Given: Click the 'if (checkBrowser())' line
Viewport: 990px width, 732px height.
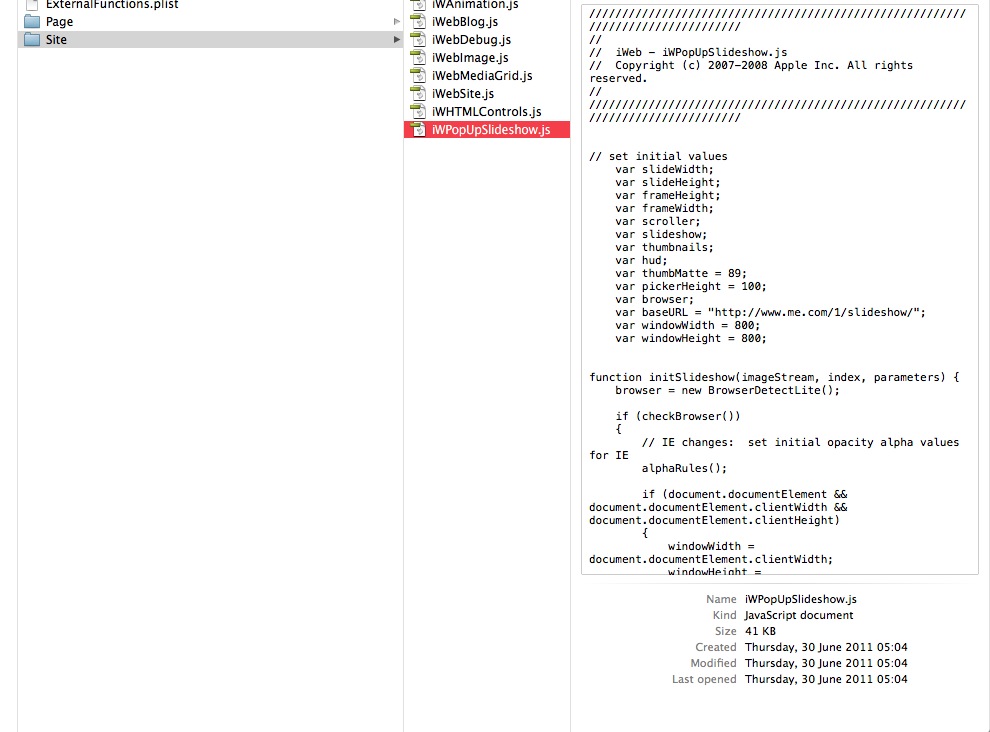Looking at the screenshot, I should click(x=677, y=416).
